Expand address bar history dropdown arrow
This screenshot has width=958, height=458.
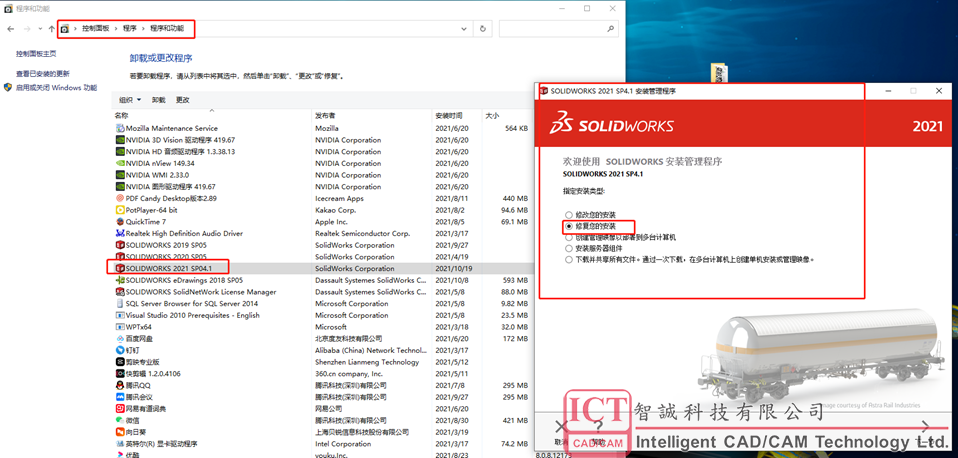click(464, 29)
